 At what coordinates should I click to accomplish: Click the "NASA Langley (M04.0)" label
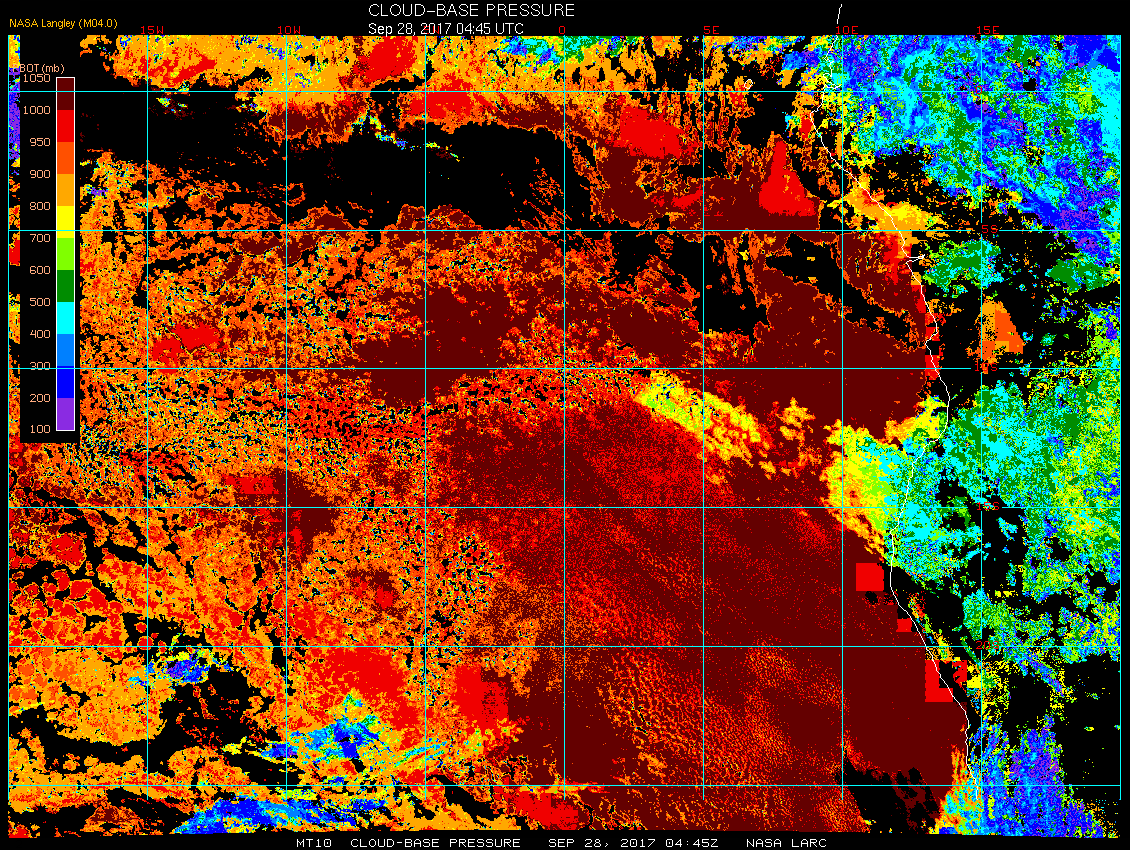[x=63, y=23]
